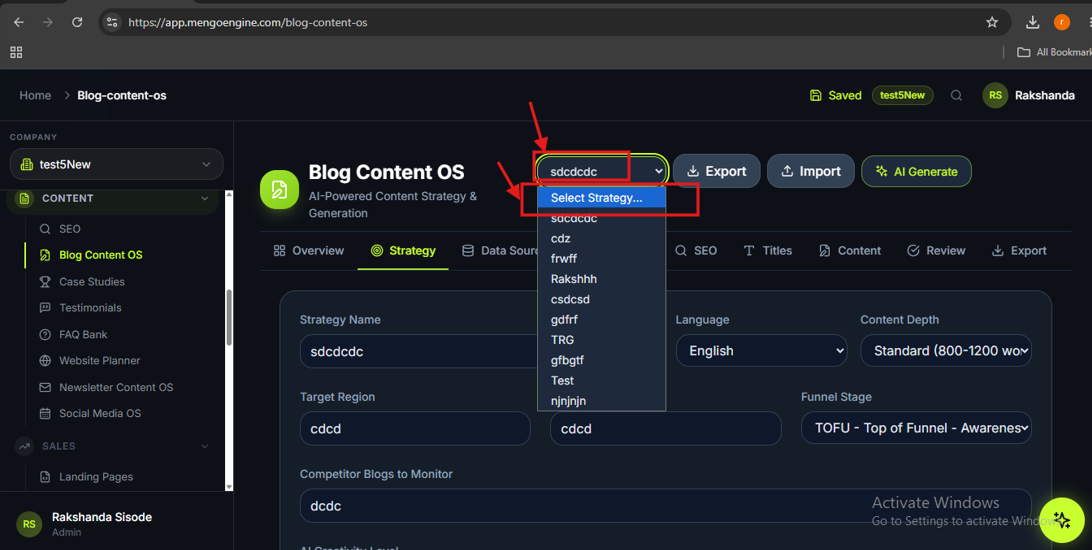Click the Target Region input field

point(415,428)
